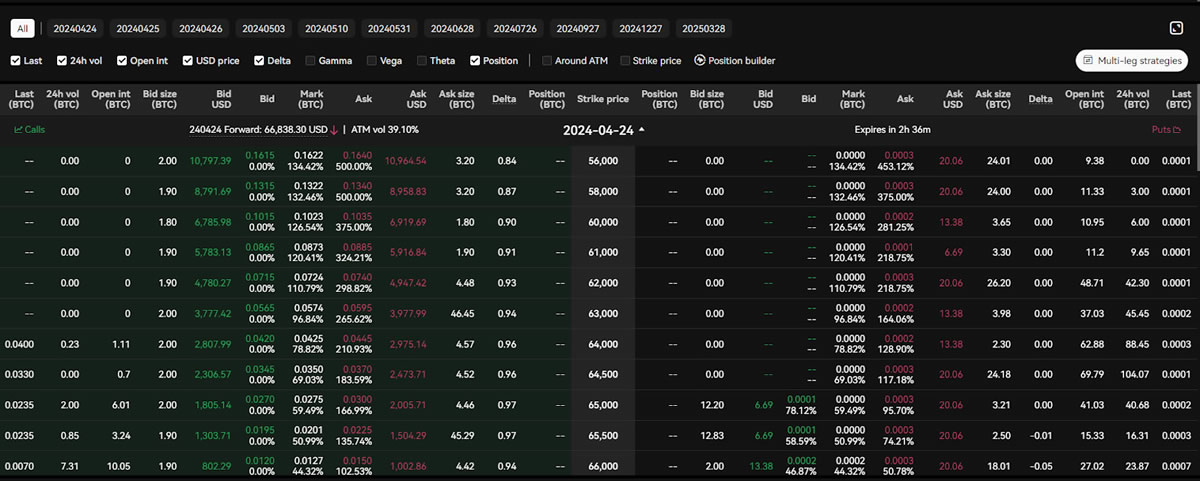Click the red down arrow beside Forward price
Image resolution: width=1200 pixels, height=481 pixels.
[x=334, y=129]
